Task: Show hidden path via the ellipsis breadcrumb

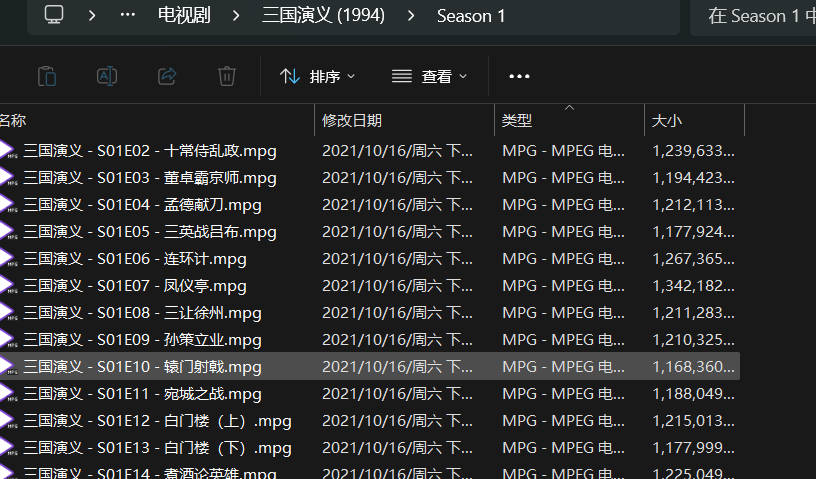Action: pos(128,15)
